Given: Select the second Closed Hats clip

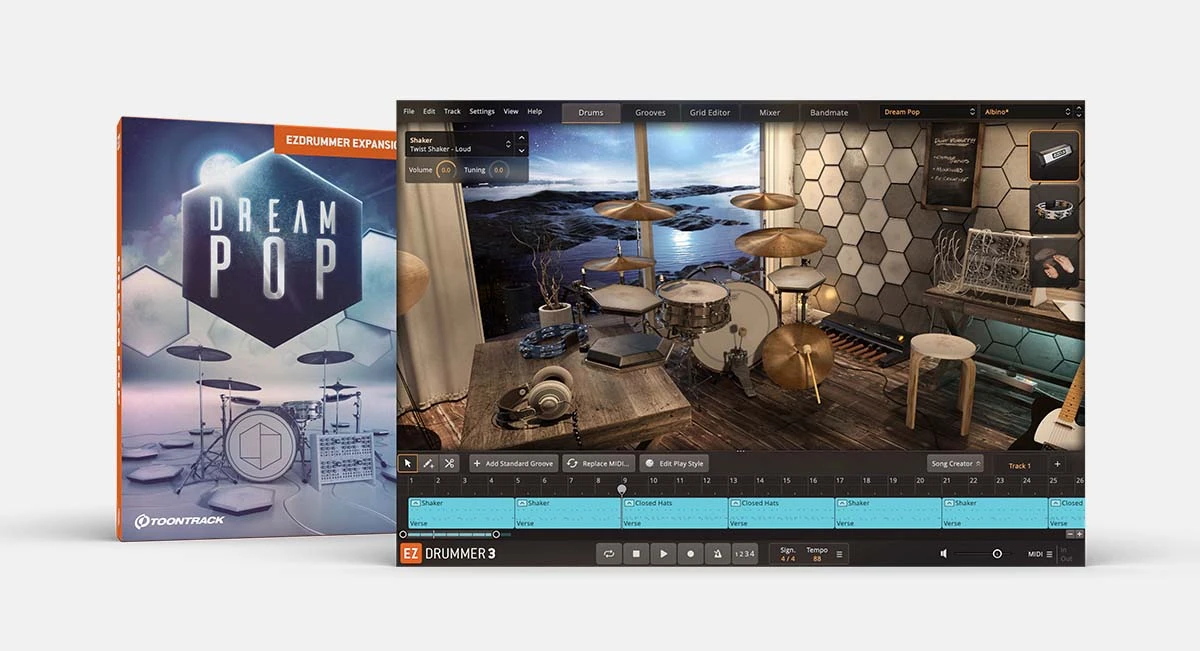Looking at the screenshot, I should pyautogui.click(x=781, y=513).
